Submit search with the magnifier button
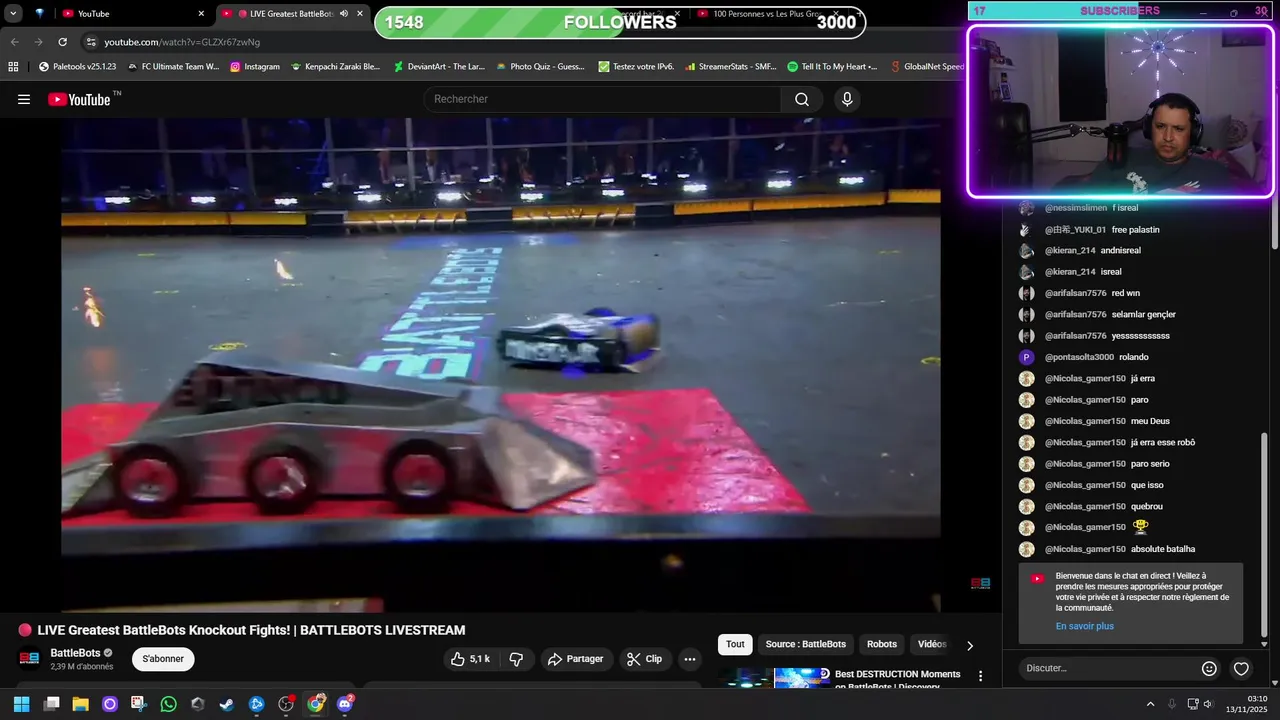1280x720 pixels. click(x=802, y=99)
